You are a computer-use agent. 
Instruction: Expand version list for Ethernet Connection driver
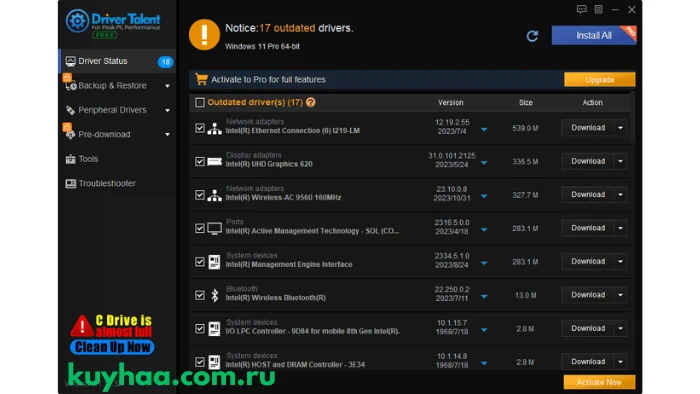pos(484,130)
